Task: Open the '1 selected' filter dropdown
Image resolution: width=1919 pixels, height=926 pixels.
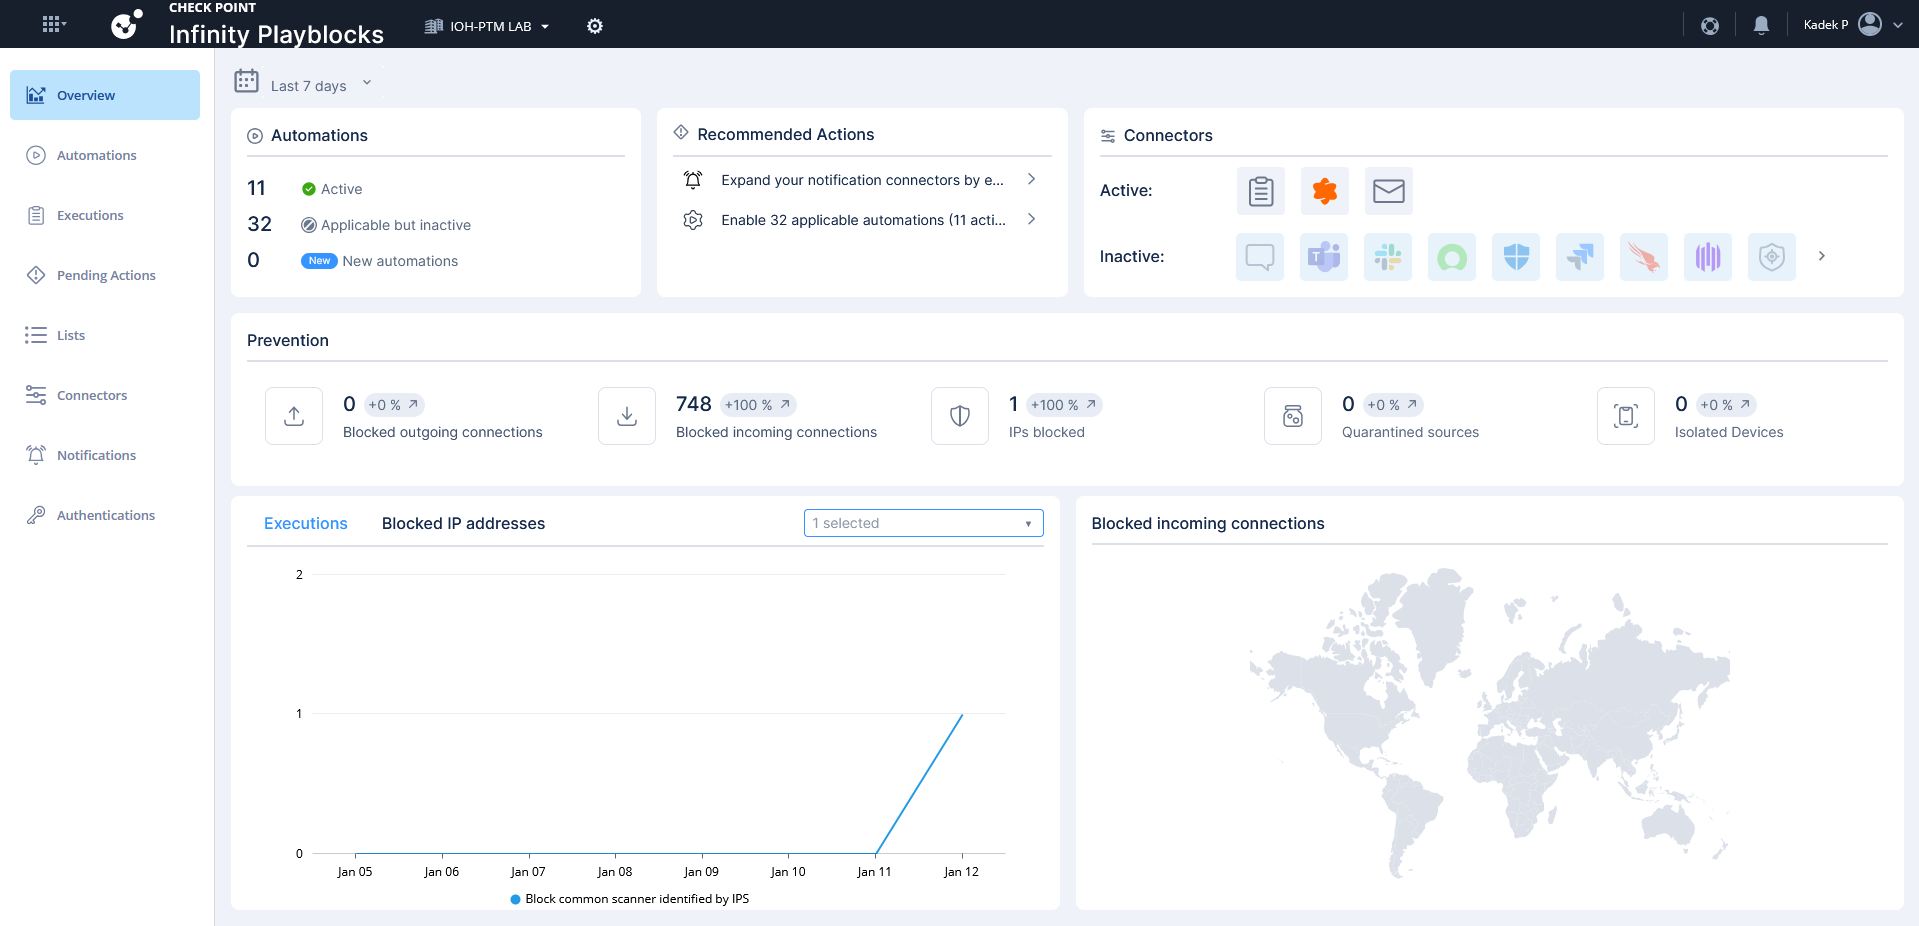Action: 923,523
